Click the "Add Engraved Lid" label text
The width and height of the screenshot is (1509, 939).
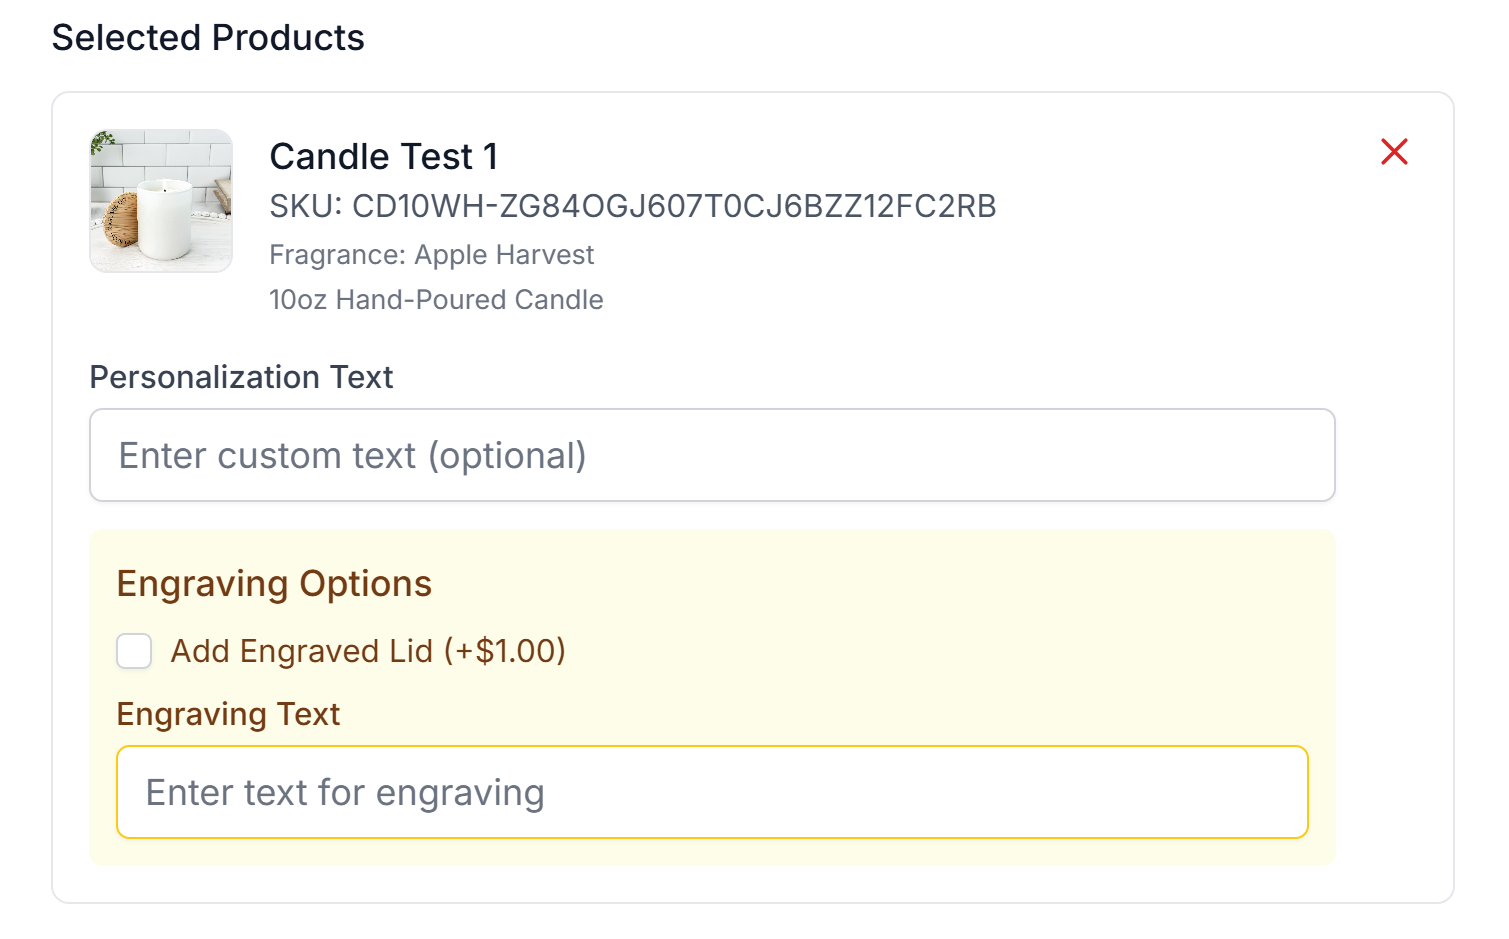(302, 651)
